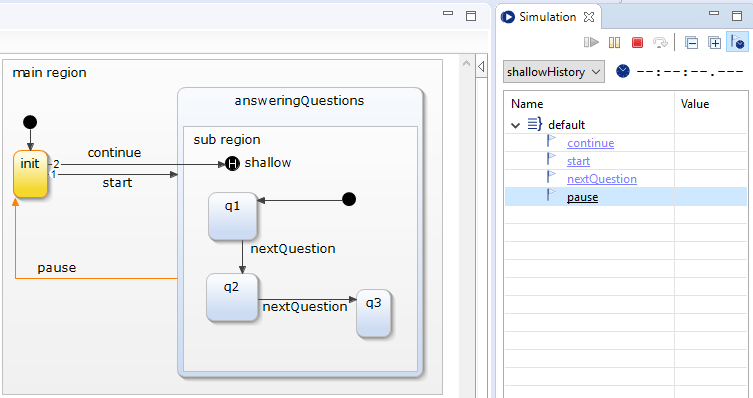Click the shallow history H node
Screen dimensions: 753x398
click(x=232, y=164)
